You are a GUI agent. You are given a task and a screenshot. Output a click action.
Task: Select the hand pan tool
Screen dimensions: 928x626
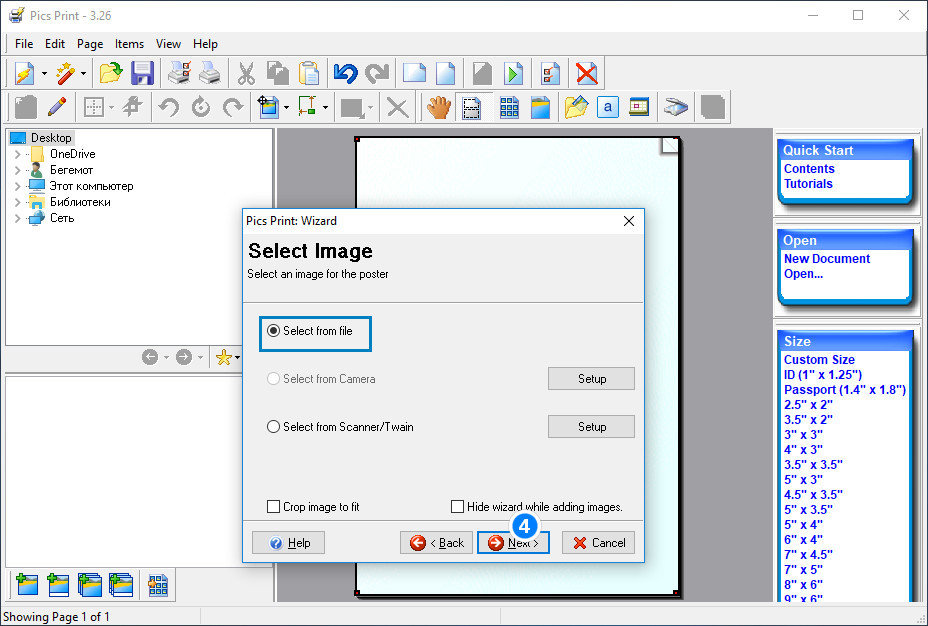(439, 107)
